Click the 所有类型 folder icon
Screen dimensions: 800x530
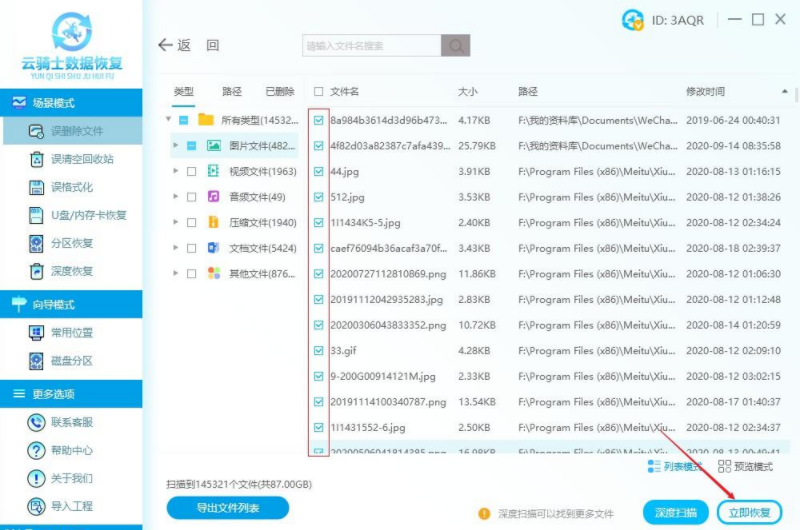click(x=206, y=120)
